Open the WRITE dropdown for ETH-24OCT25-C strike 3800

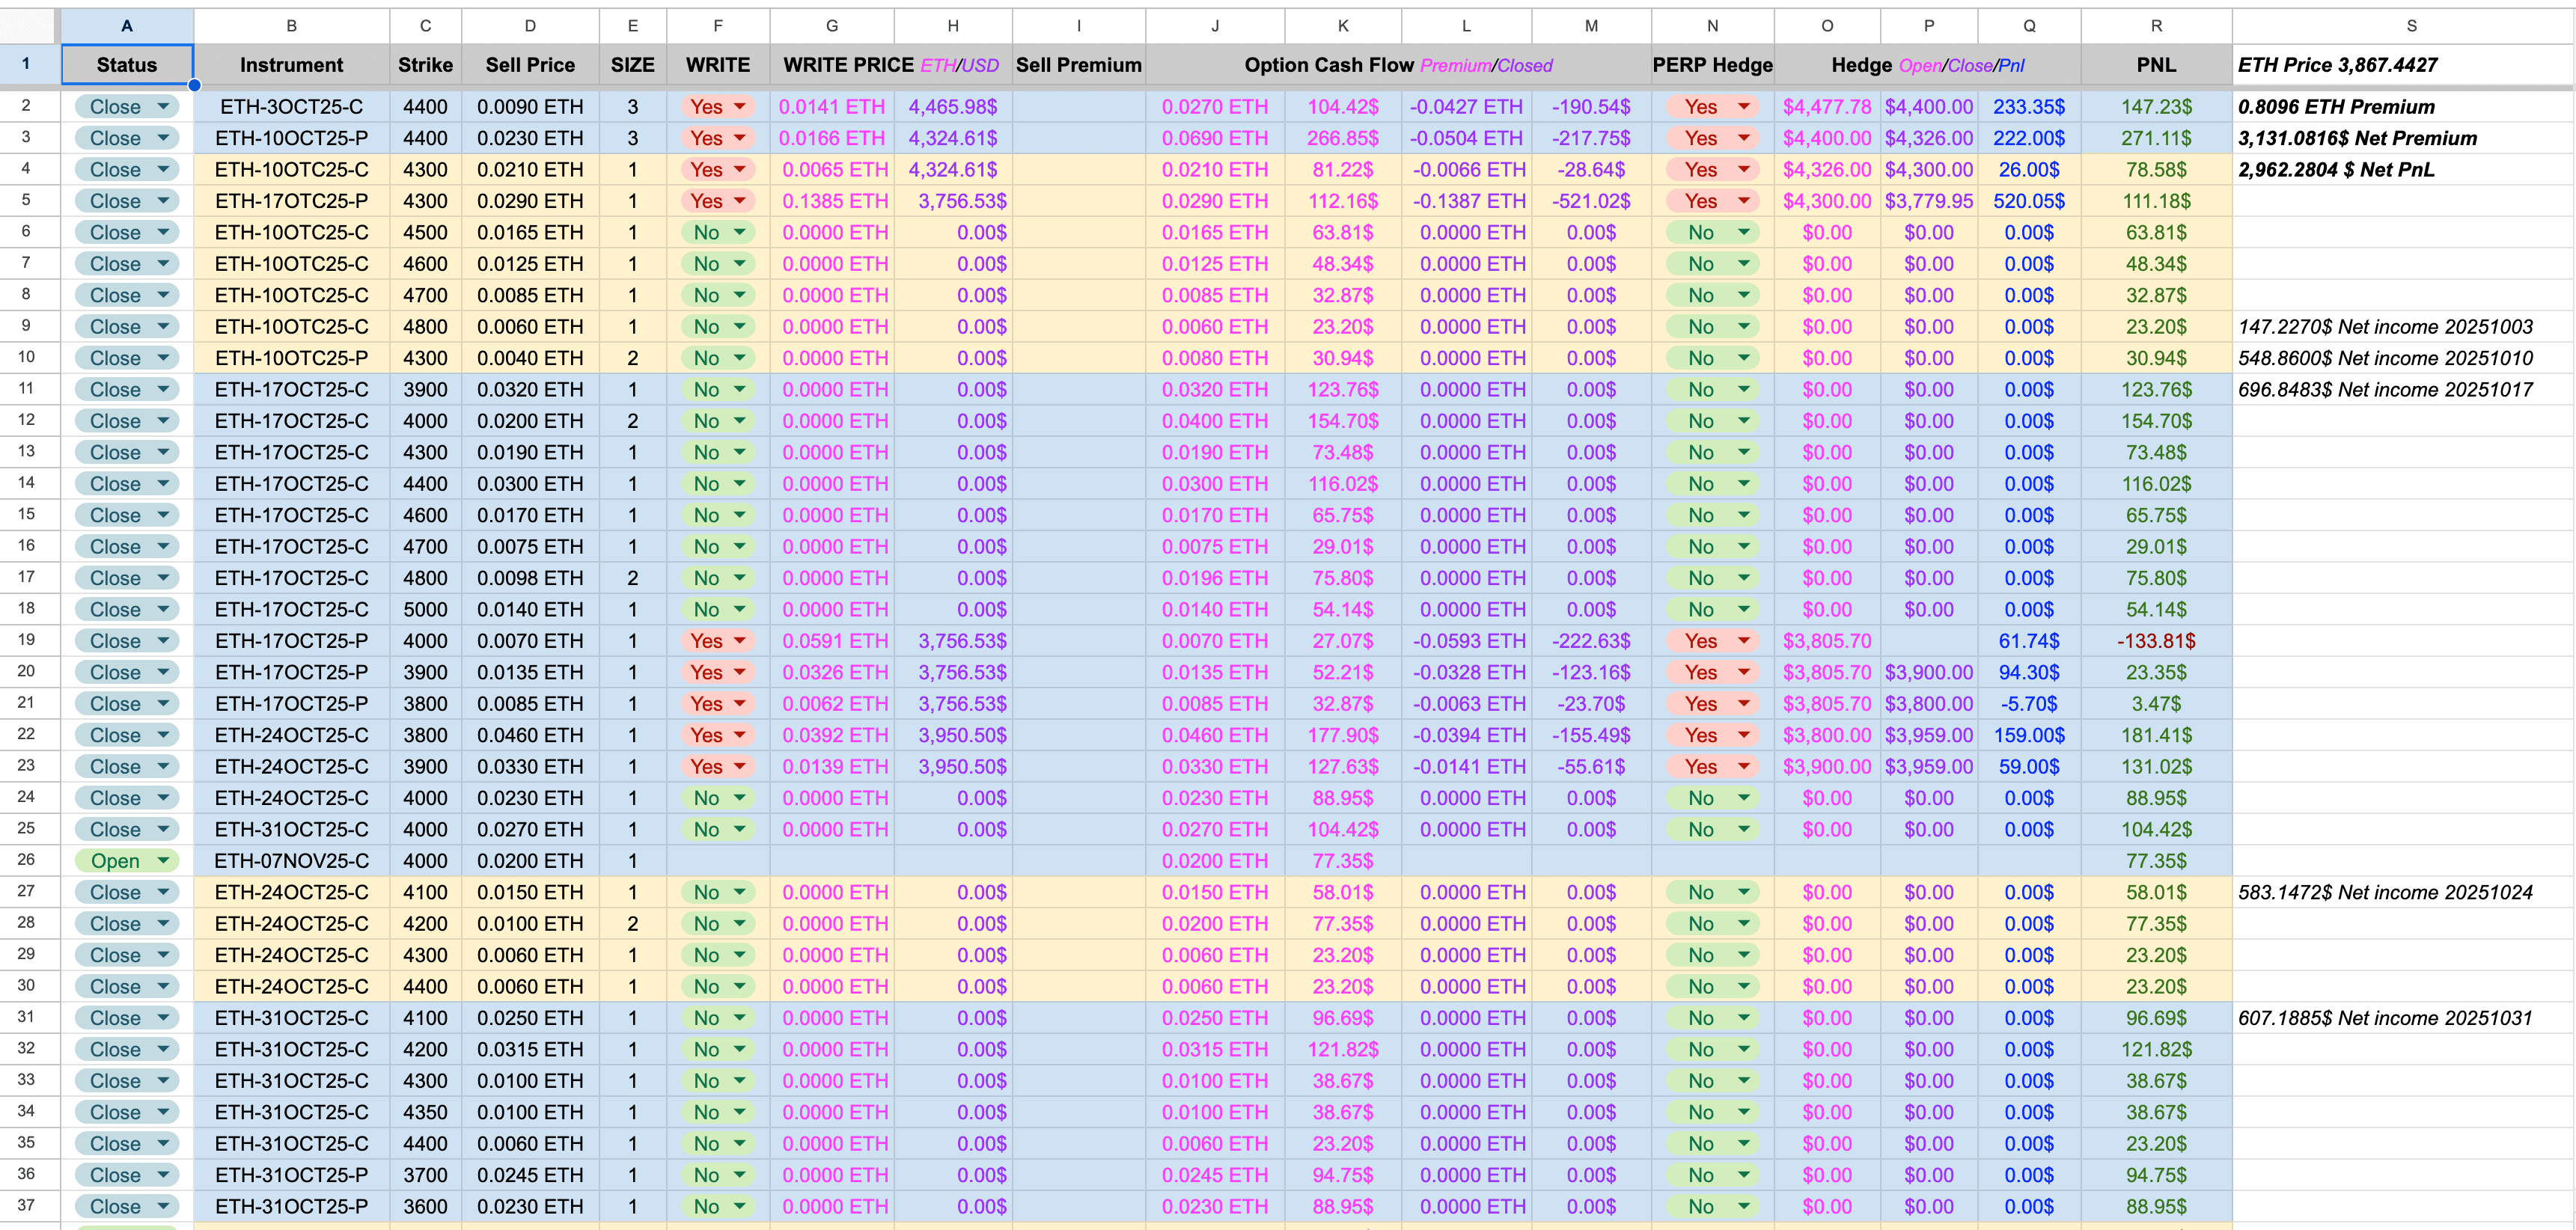pyautogui.click(x=717, y=735)
